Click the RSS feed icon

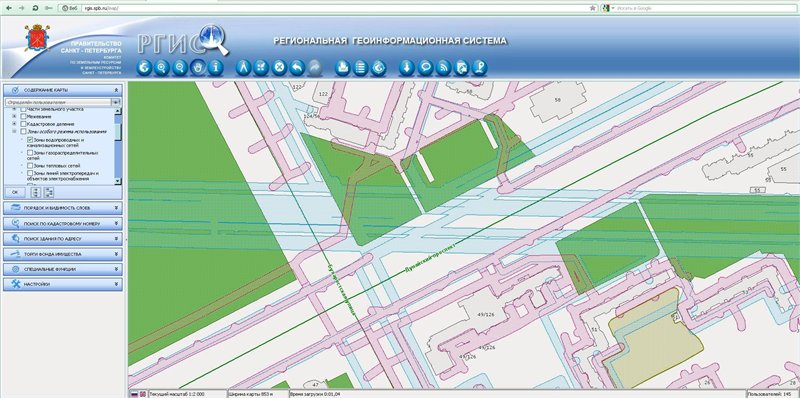pyautogui.click(x=443, y=68)
